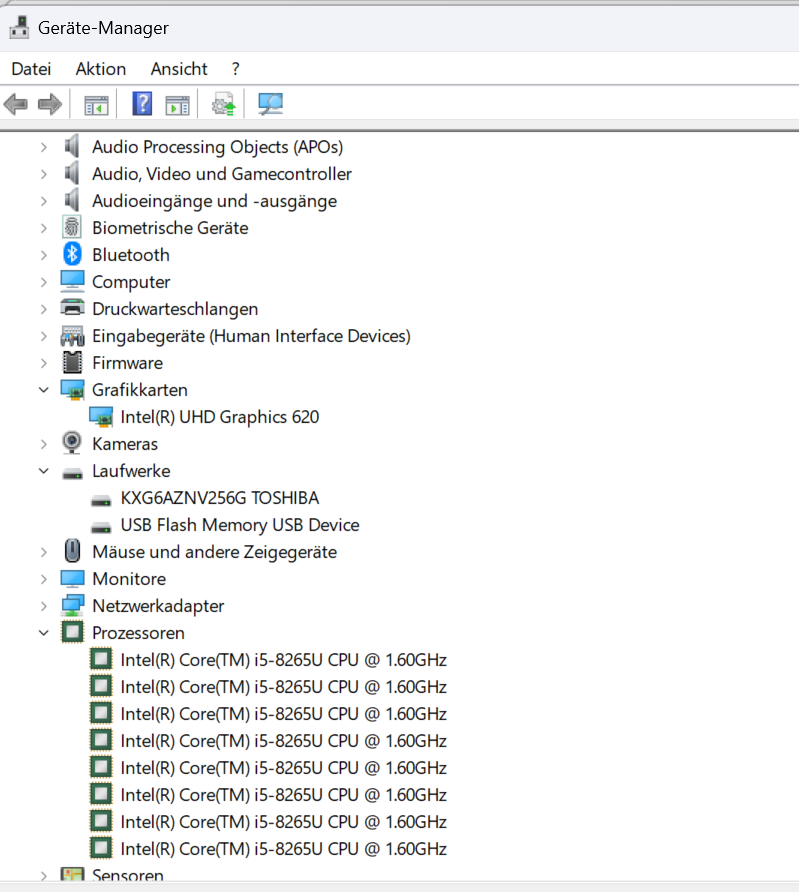Expand the Firmware category

coord(44,363)
